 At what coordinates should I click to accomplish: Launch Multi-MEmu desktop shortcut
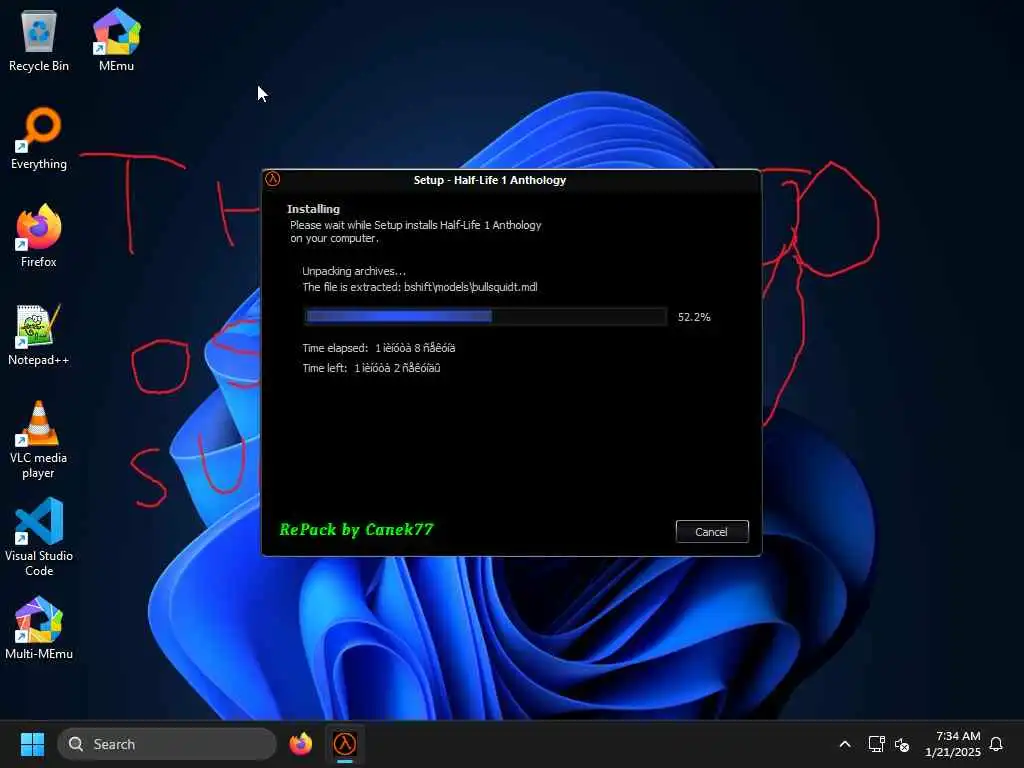pos(39,628)
